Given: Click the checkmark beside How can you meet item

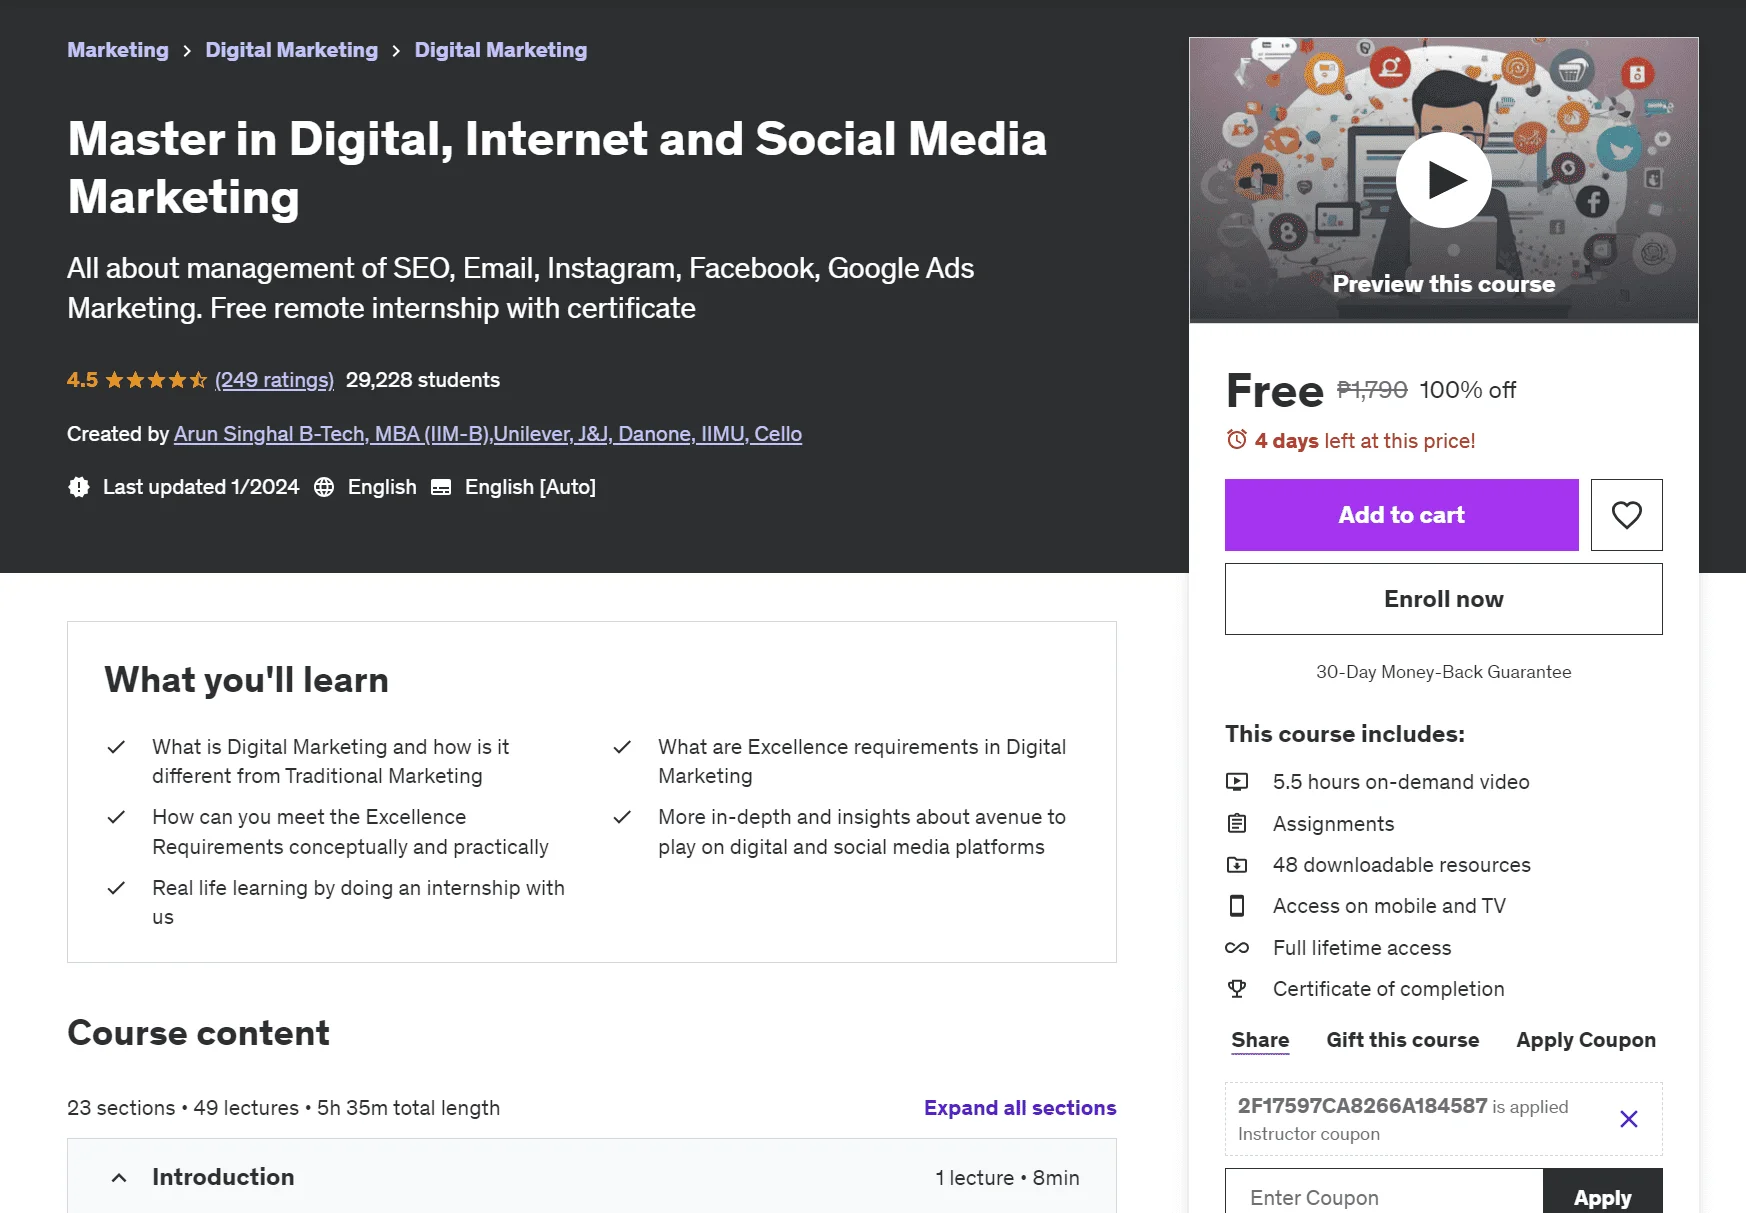Looking at the screenshot, I should [116, 817].
